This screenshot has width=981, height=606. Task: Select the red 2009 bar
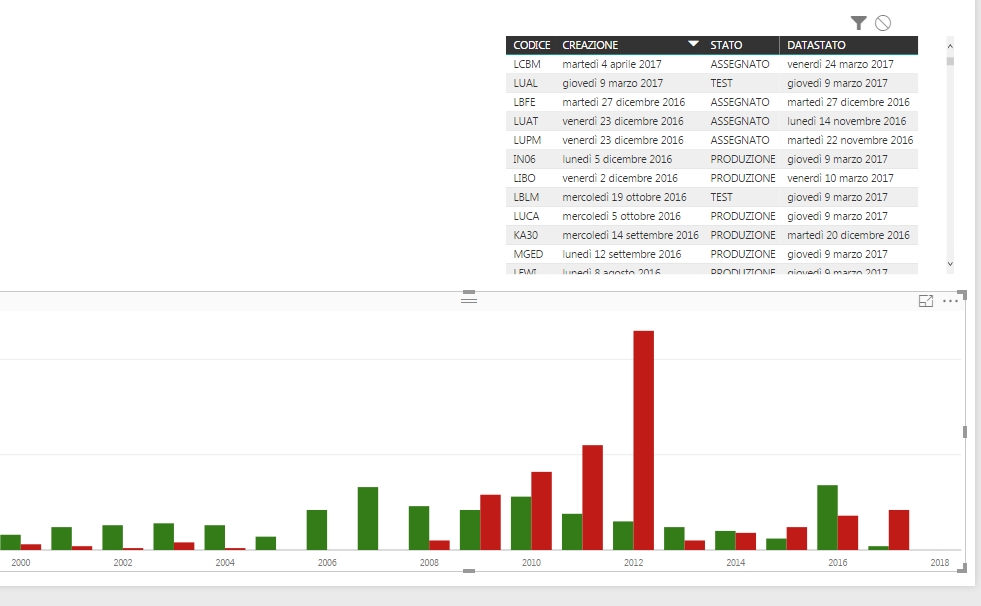click(490, 522)
